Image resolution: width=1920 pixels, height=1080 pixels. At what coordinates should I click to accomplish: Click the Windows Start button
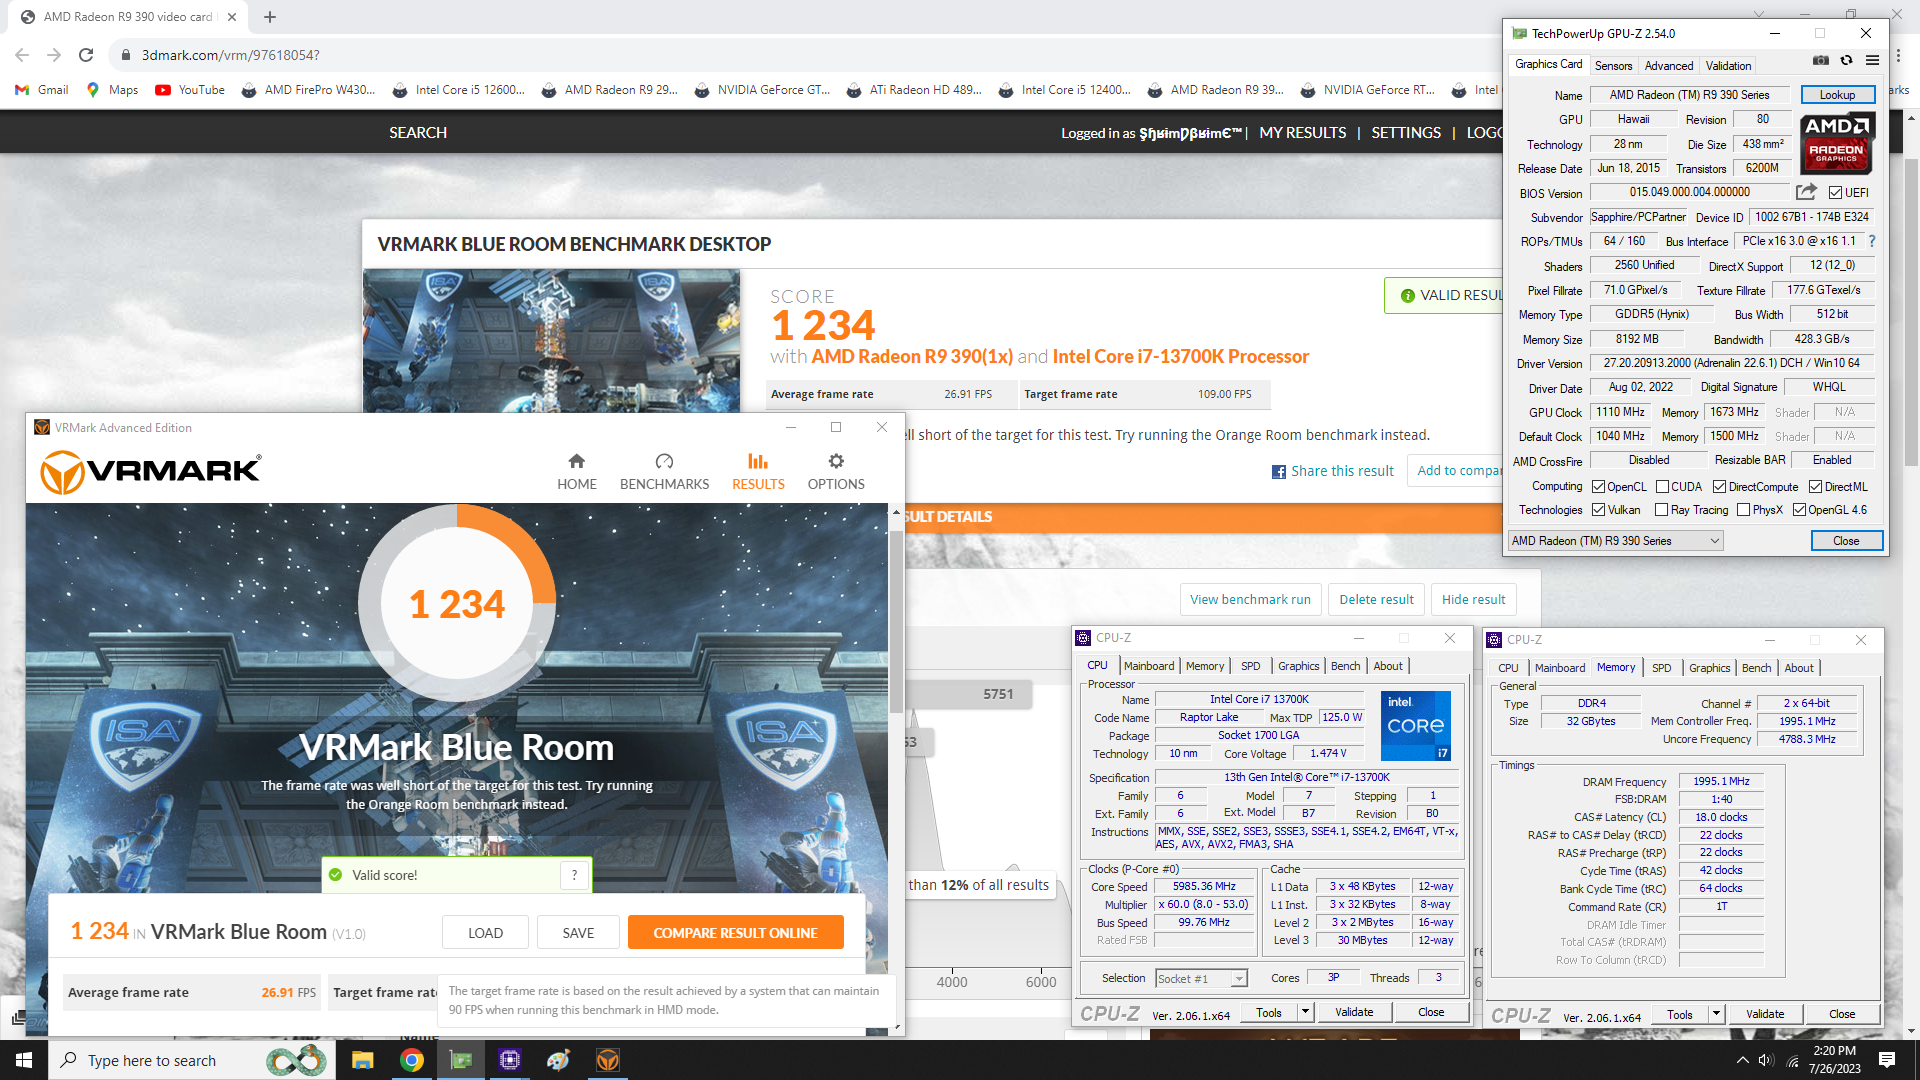tap(24, 1060)
